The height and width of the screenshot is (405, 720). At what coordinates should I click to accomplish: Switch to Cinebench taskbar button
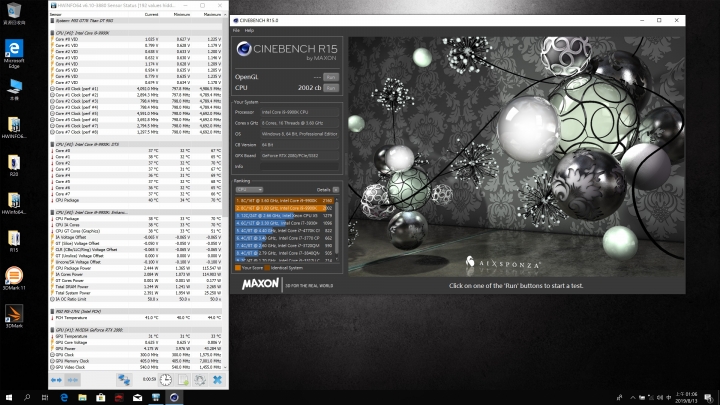coord(174,398)
